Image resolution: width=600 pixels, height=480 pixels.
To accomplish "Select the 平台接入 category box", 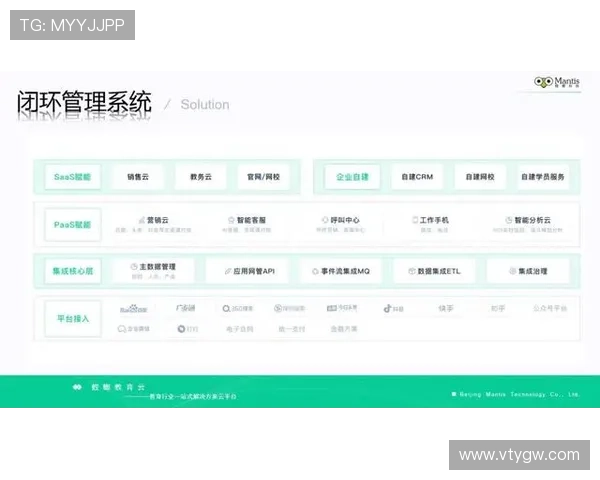I will pyautogui.click(x=73, y=318).
